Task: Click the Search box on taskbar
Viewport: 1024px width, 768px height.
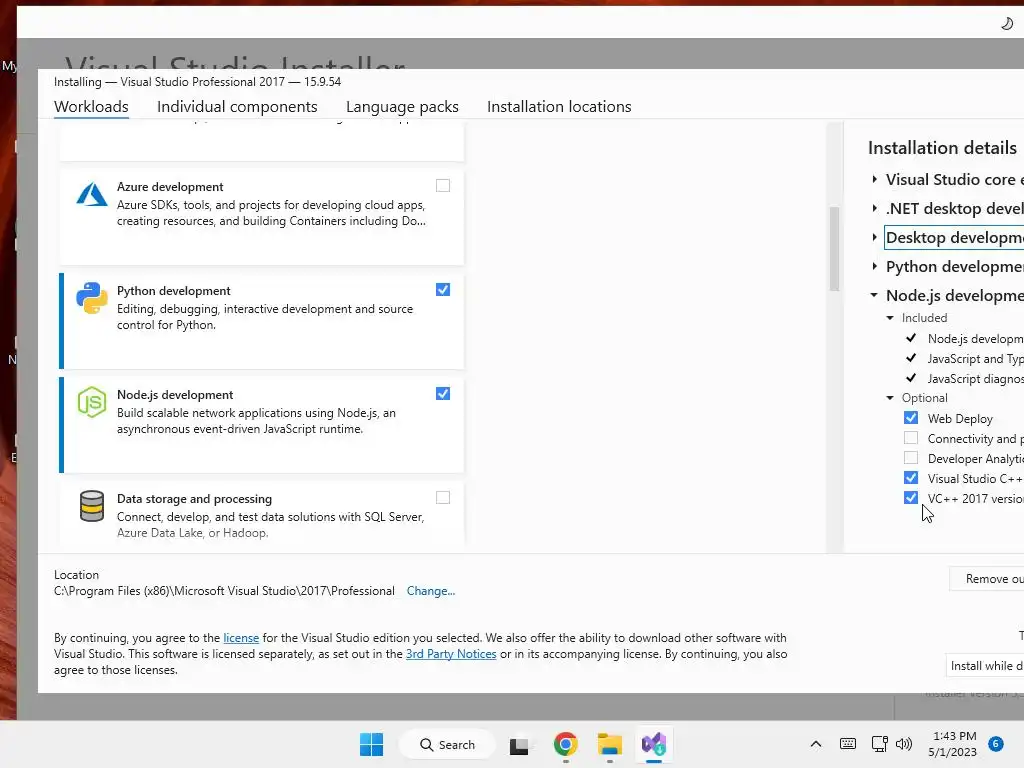Action: click(x=447, y=744)
